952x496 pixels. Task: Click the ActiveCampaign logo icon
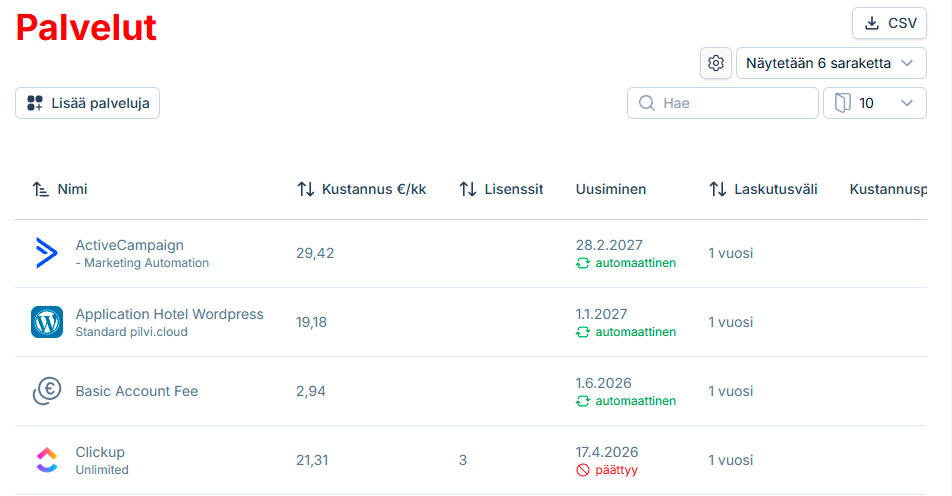click(46, 253)
